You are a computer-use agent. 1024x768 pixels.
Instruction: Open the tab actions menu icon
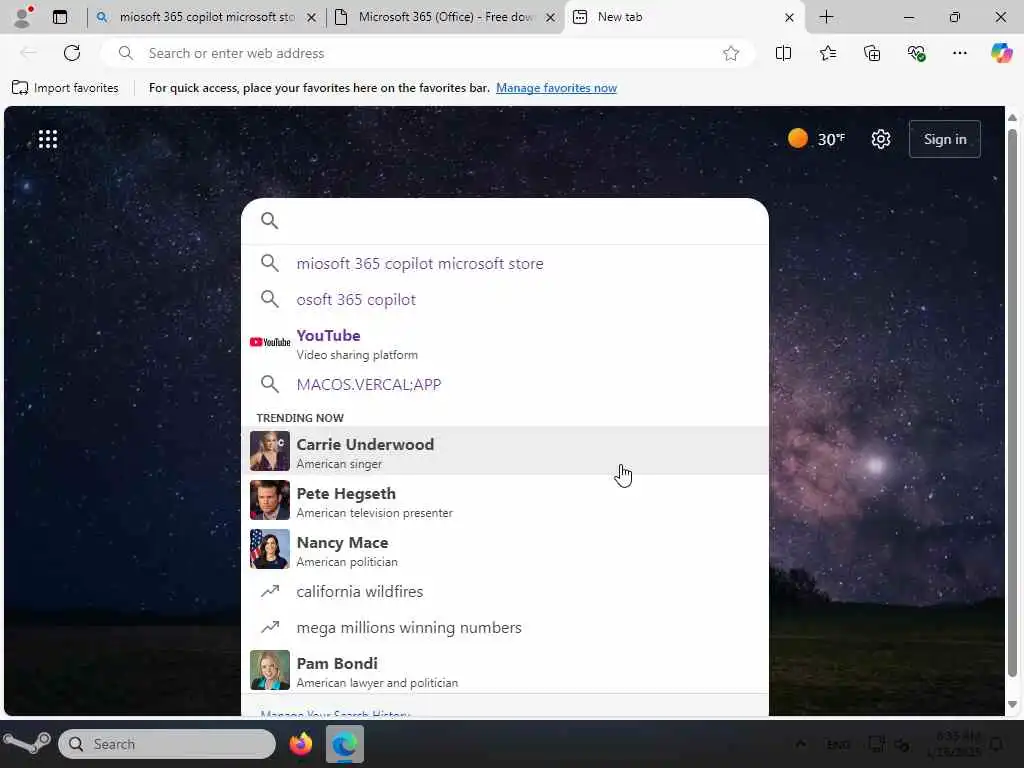pos(59,17)
